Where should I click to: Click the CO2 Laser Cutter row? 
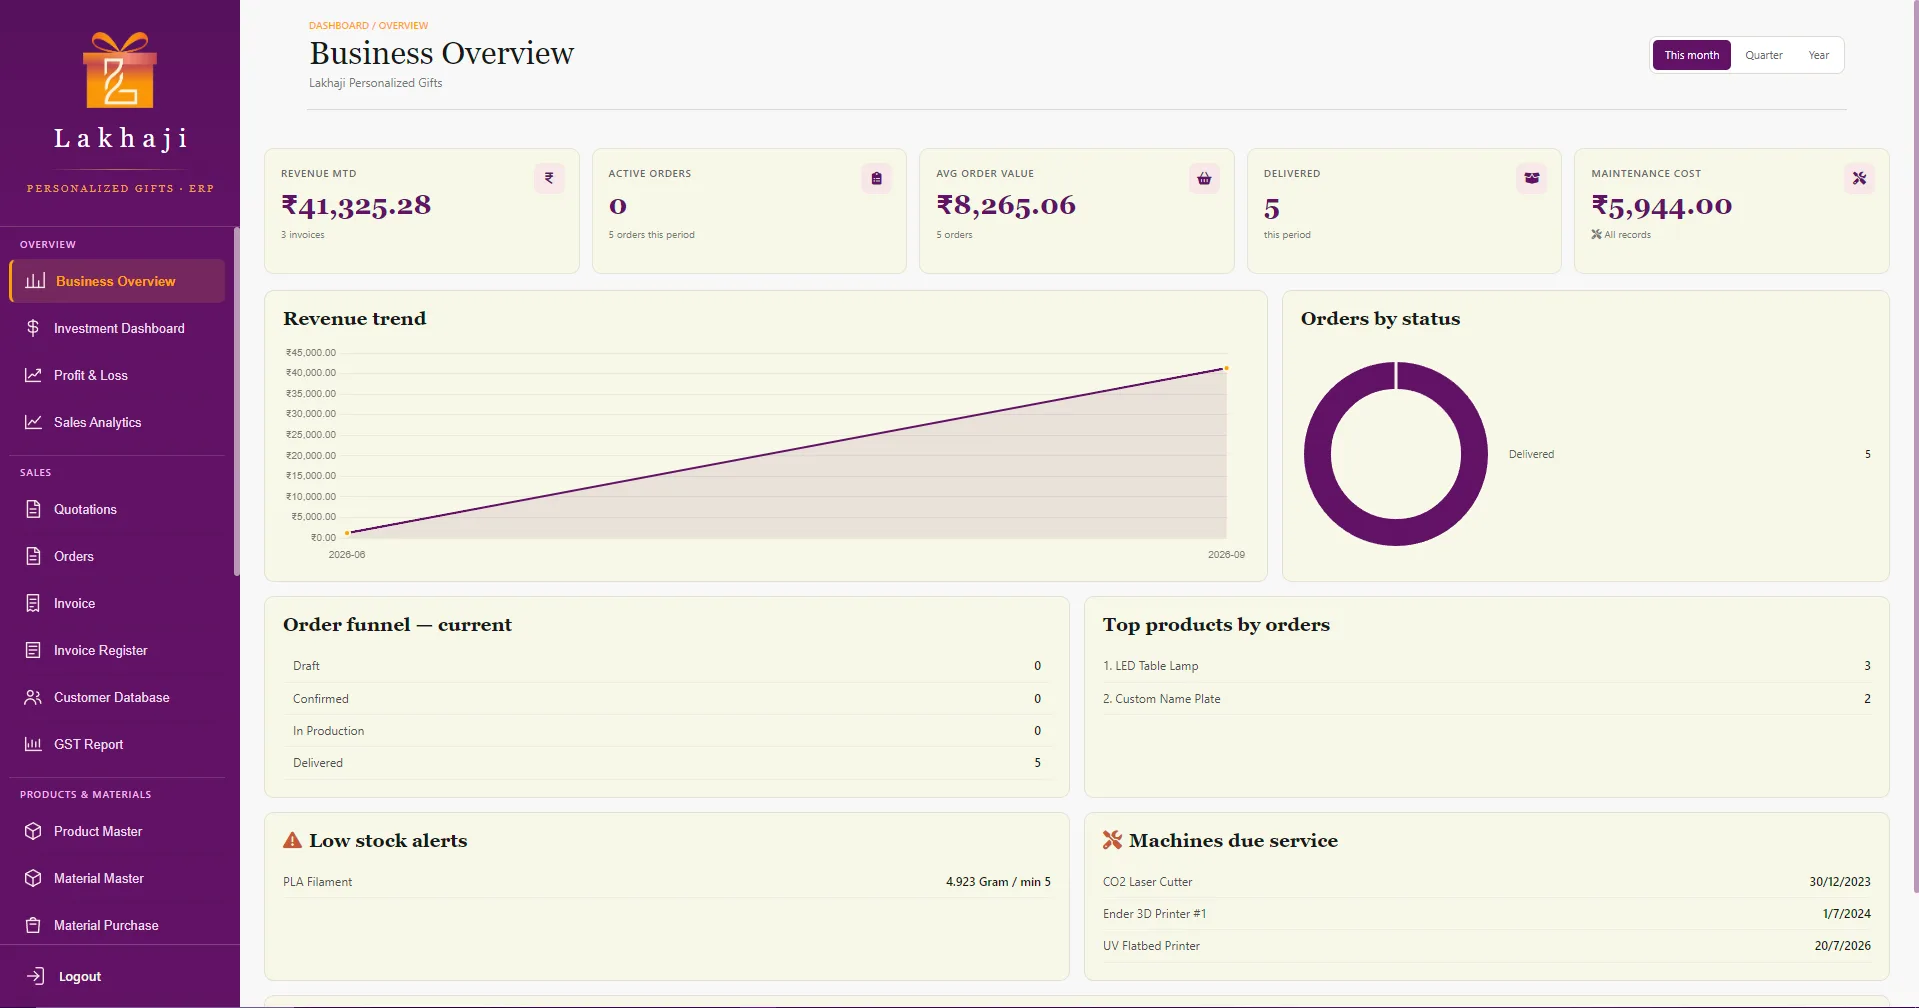[1486, 882]
